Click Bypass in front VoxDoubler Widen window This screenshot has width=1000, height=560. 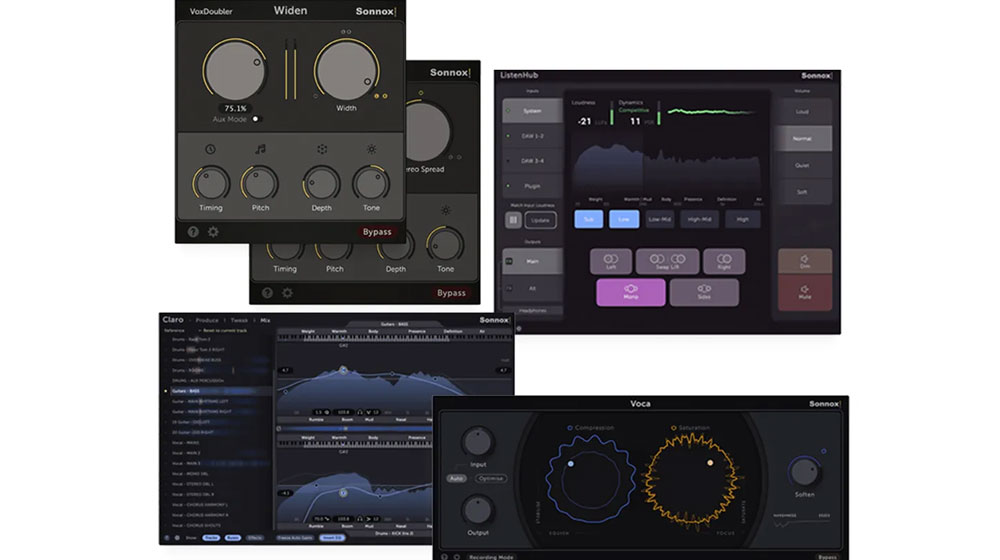(377, 232)
